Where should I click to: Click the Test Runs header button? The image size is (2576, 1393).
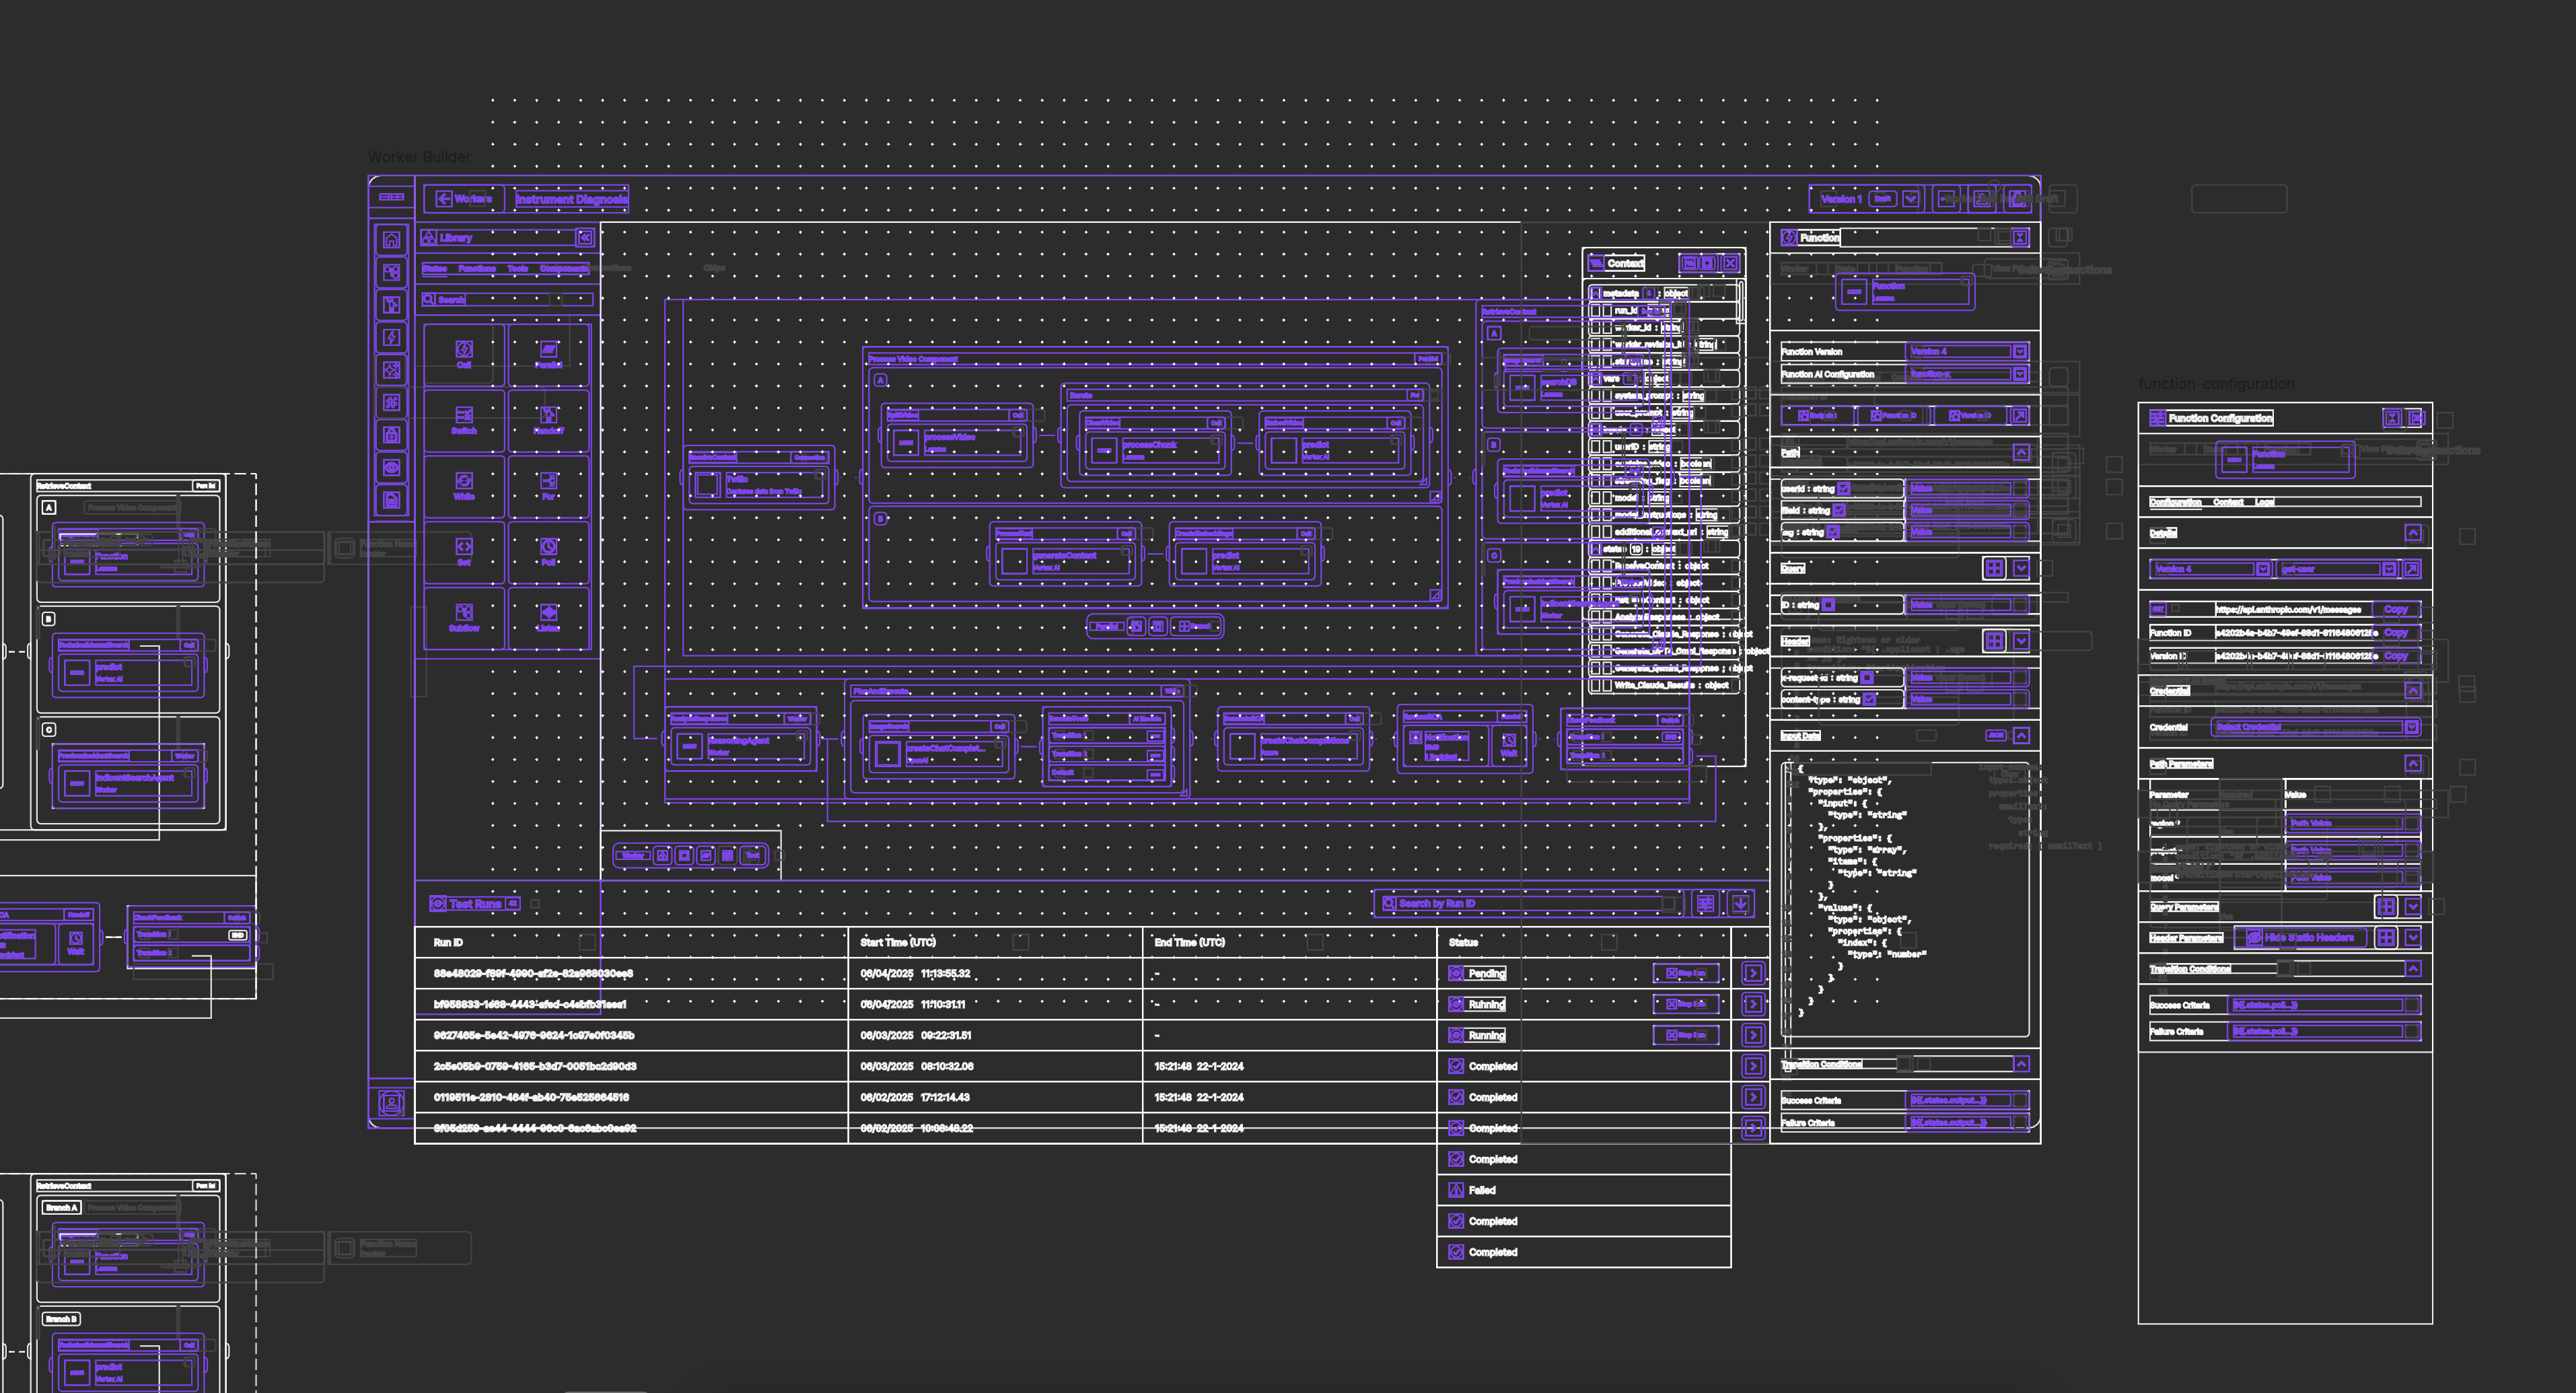click(475, 904)
